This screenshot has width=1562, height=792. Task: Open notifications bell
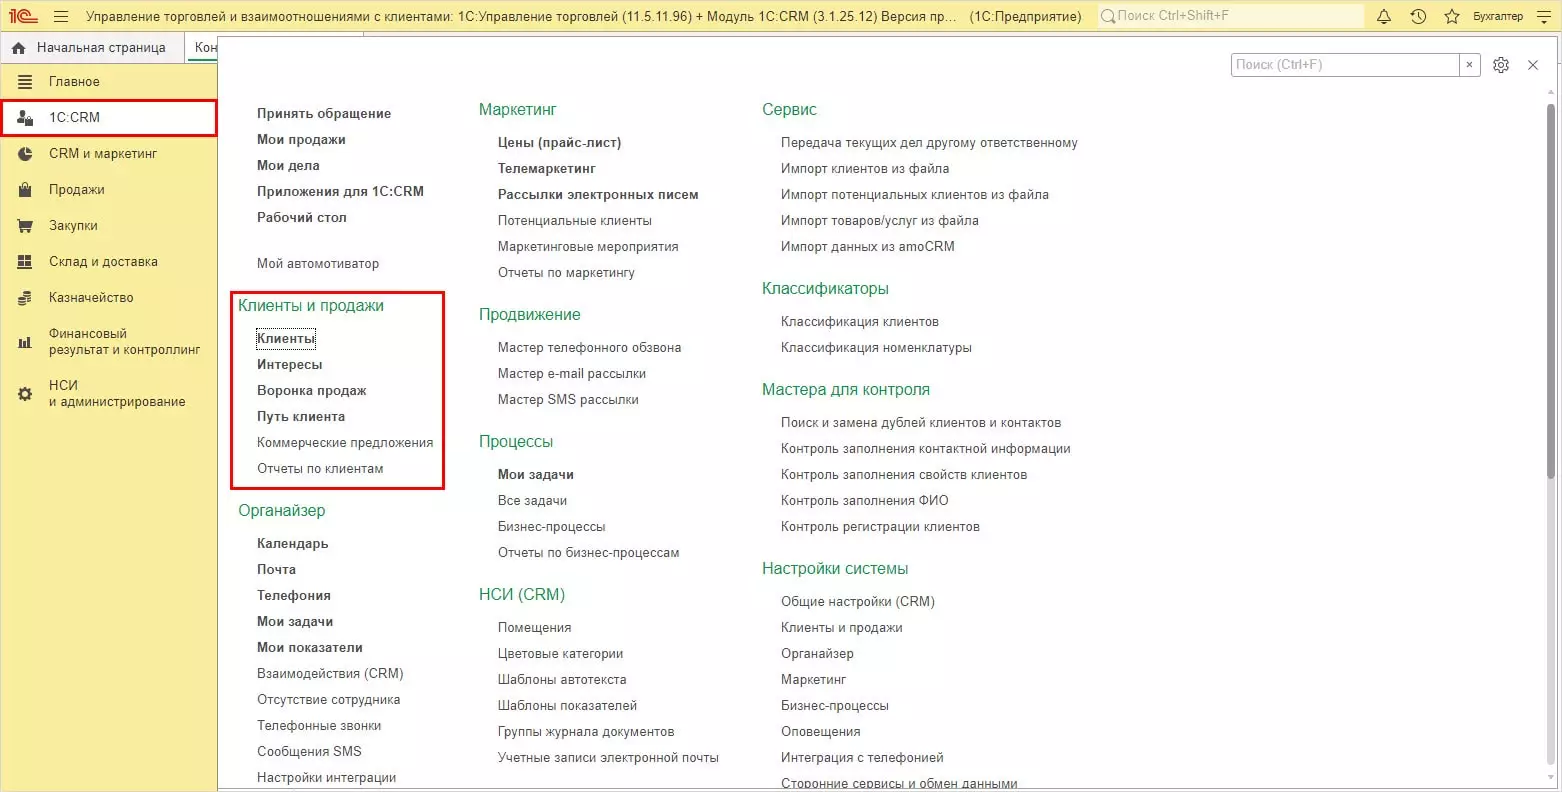click(x=1384, y=16)
